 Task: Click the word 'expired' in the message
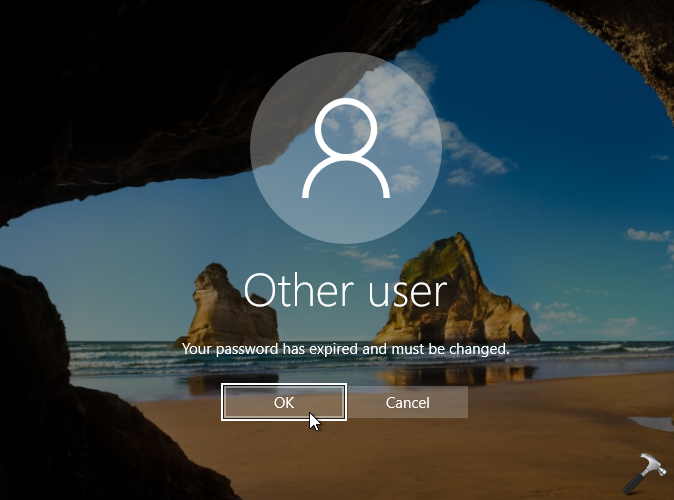328,349
